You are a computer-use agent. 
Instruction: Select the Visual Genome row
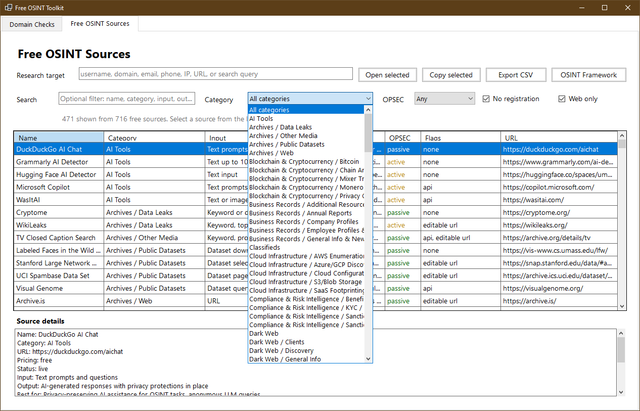point(316,289)
